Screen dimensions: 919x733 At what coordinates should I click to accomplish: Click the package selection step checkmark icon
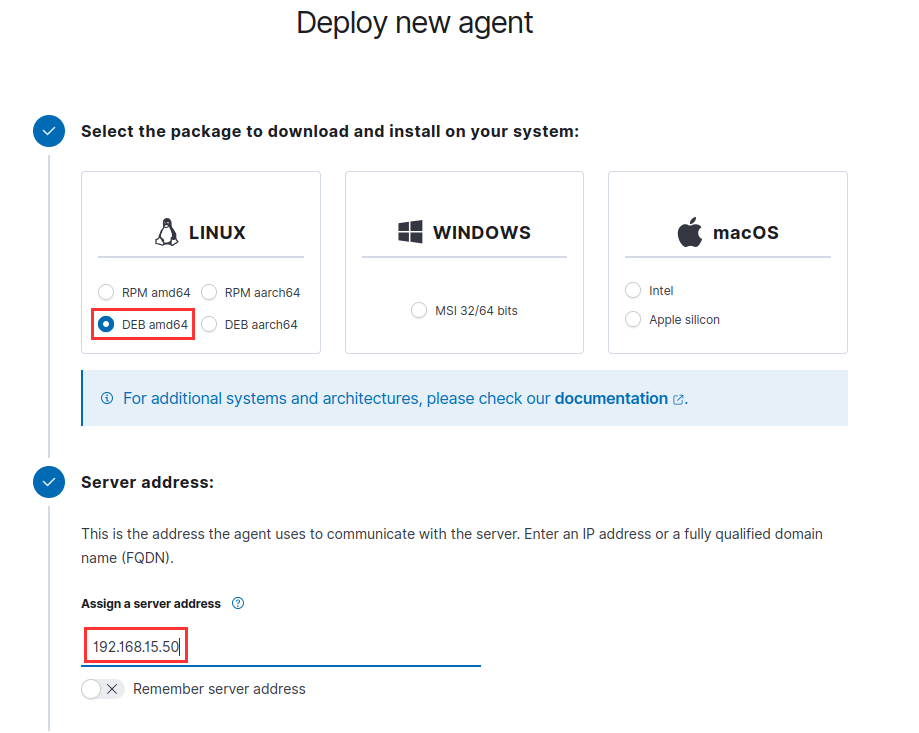49,132
